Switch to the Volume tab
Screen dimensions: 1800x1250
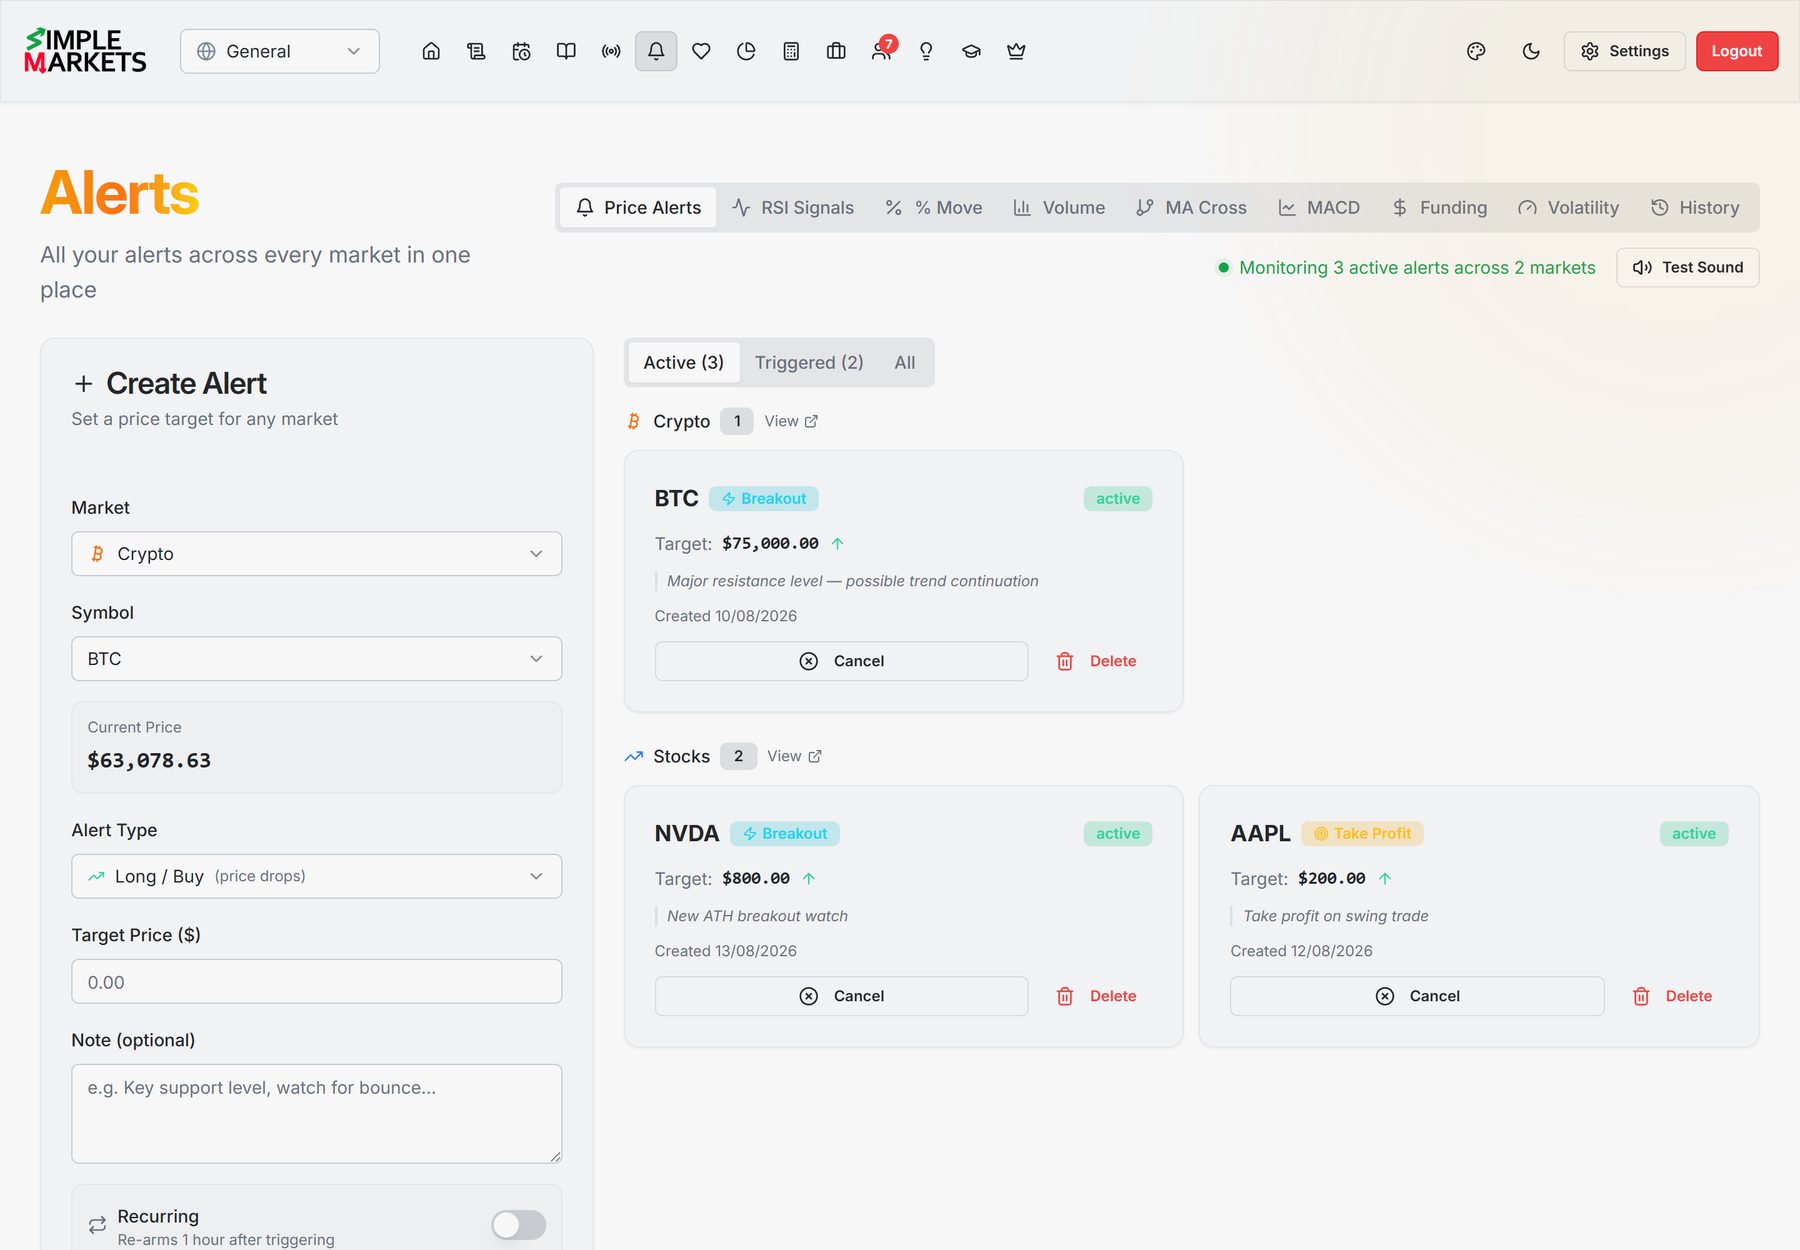click(1059, 207)
